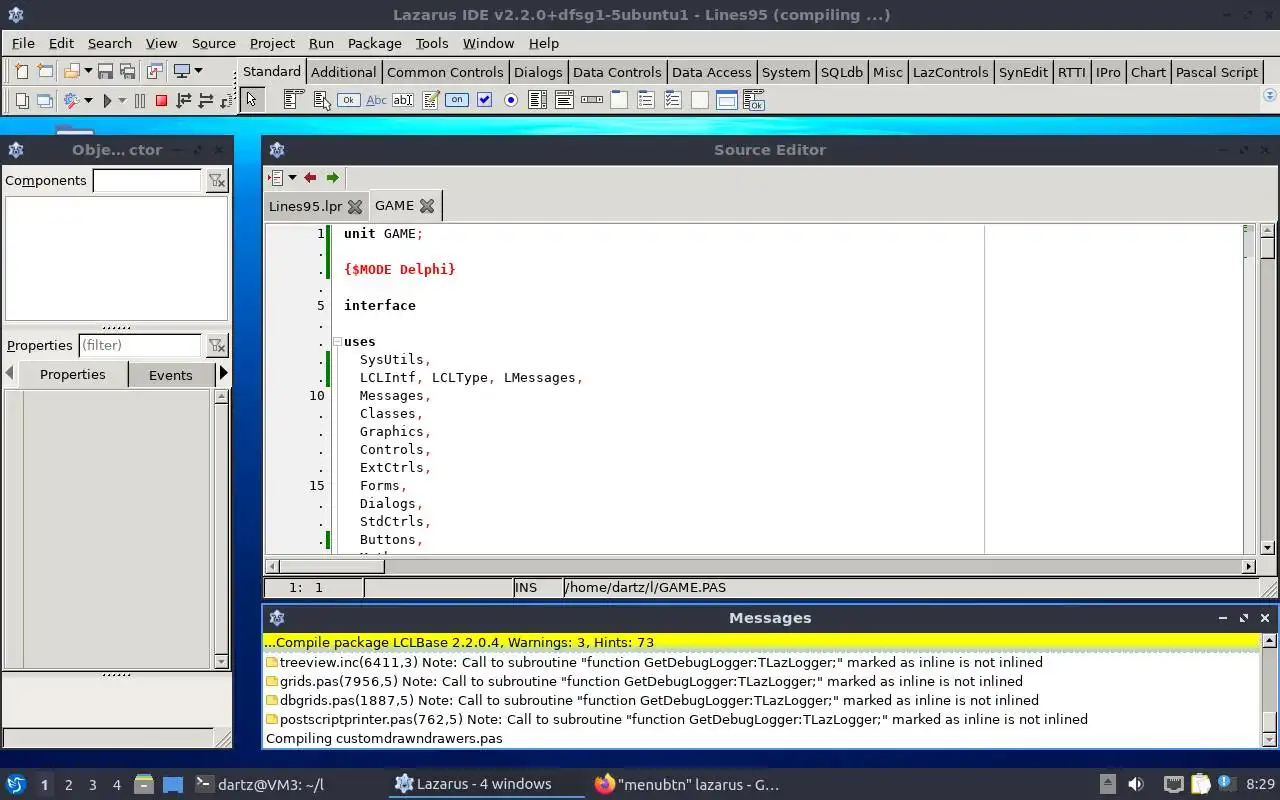This screenshot has width=1280, height=800.
Task: Toggle form/unit view icon
Action: (155, 71)
